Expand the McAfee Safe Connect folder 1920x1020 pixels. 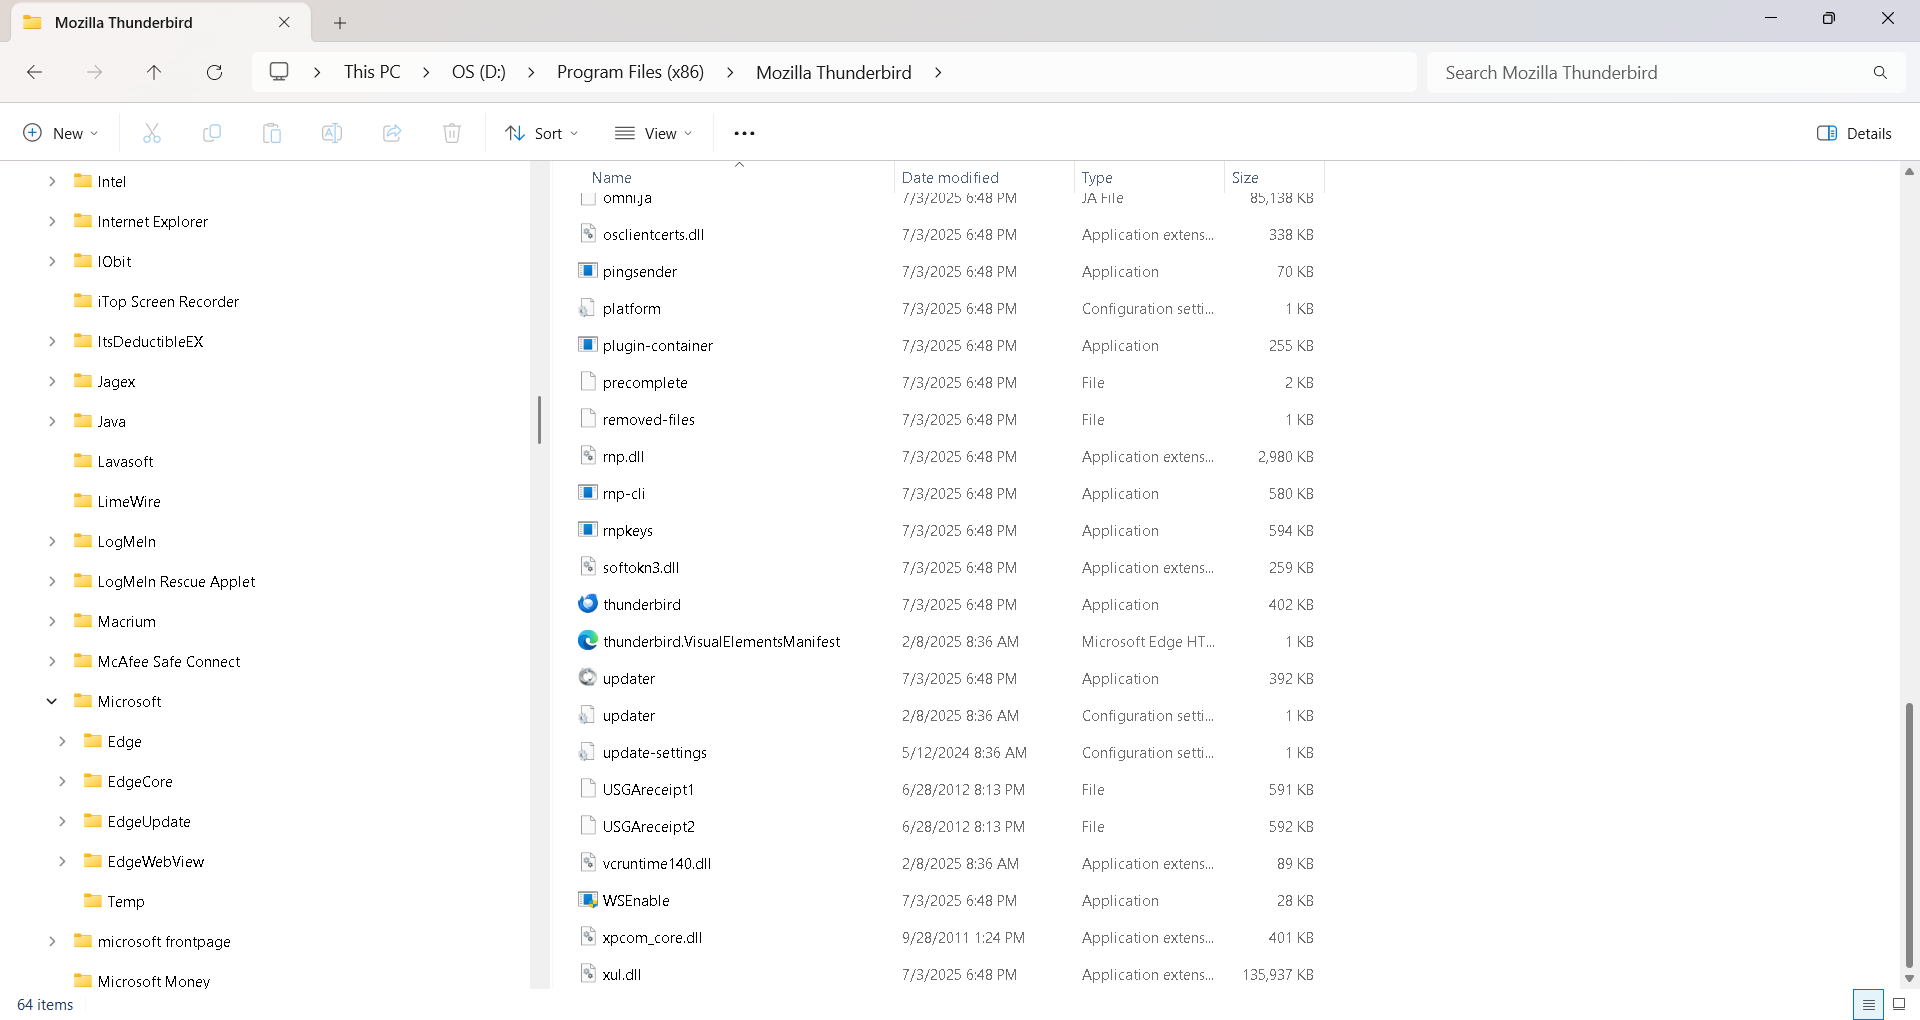point(52,661)
